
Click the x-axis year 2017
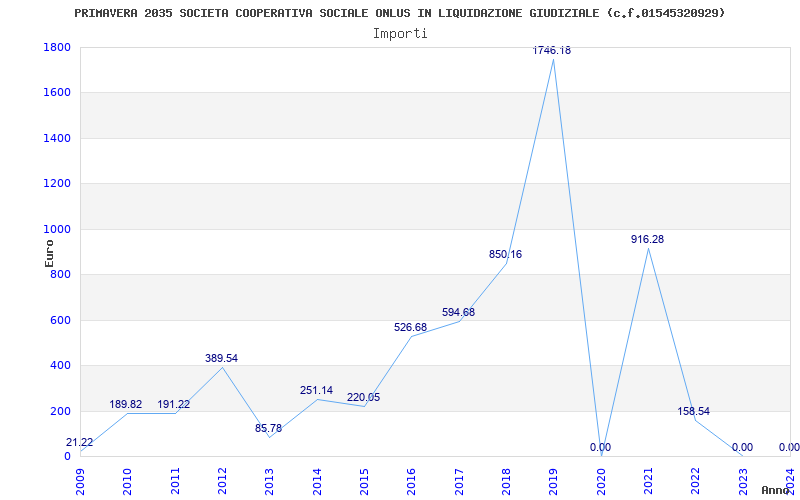[x=459, y=482]
